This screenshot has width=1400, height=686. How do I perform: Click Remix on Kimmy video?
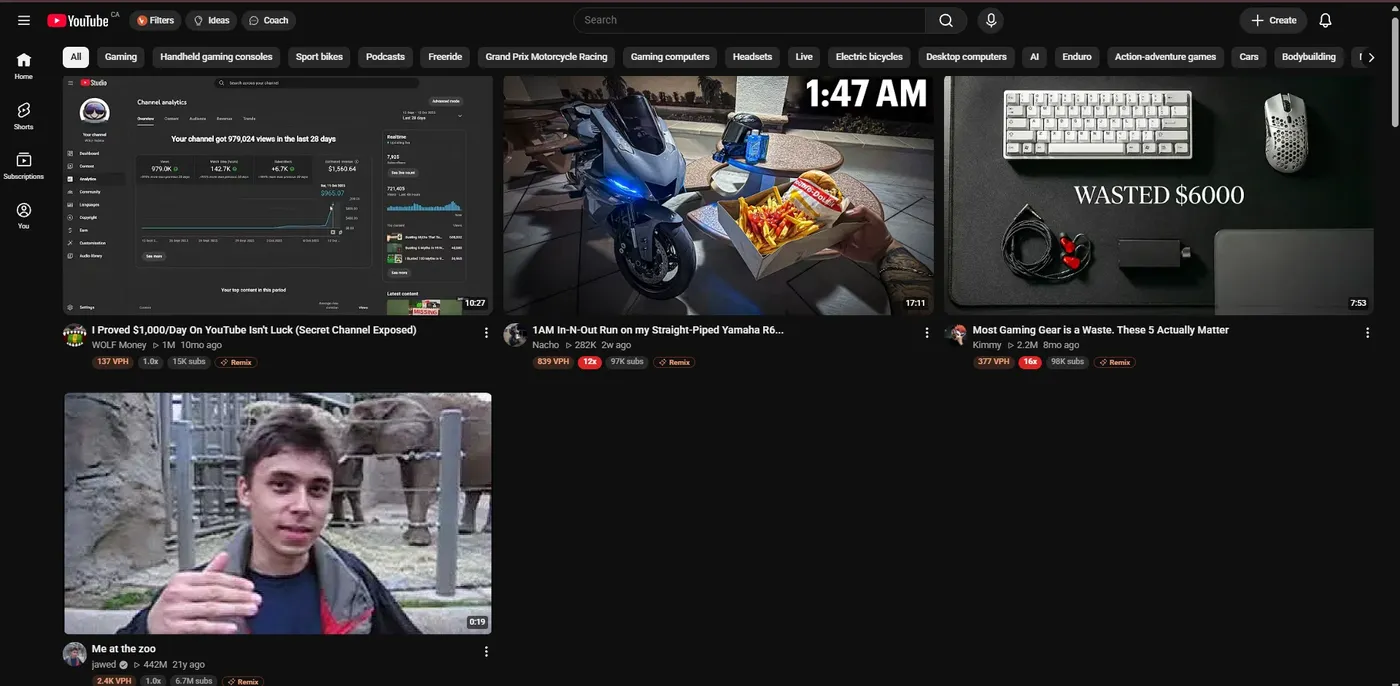point(1116,362)
